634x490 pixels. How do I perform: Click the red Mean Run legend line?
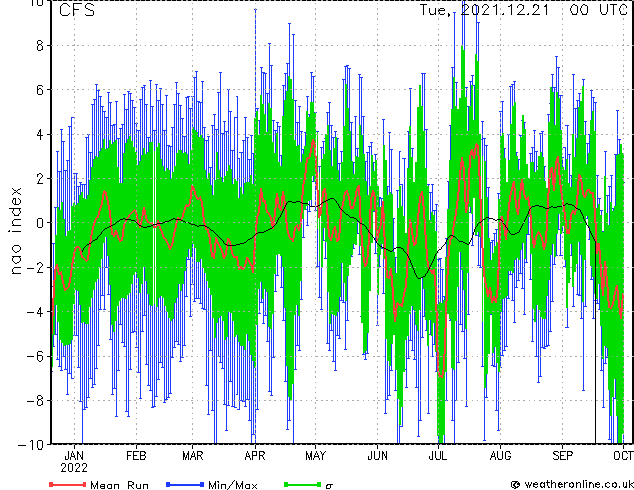(x=68, y=484)
